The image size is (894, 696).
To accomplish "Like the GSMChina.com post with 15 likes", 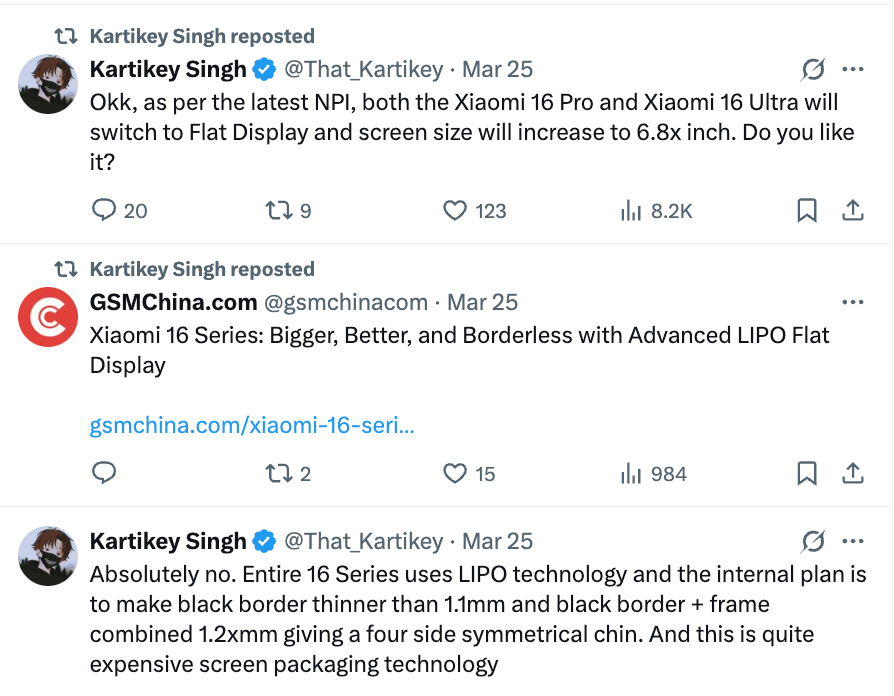I will [x=455, y=474].
